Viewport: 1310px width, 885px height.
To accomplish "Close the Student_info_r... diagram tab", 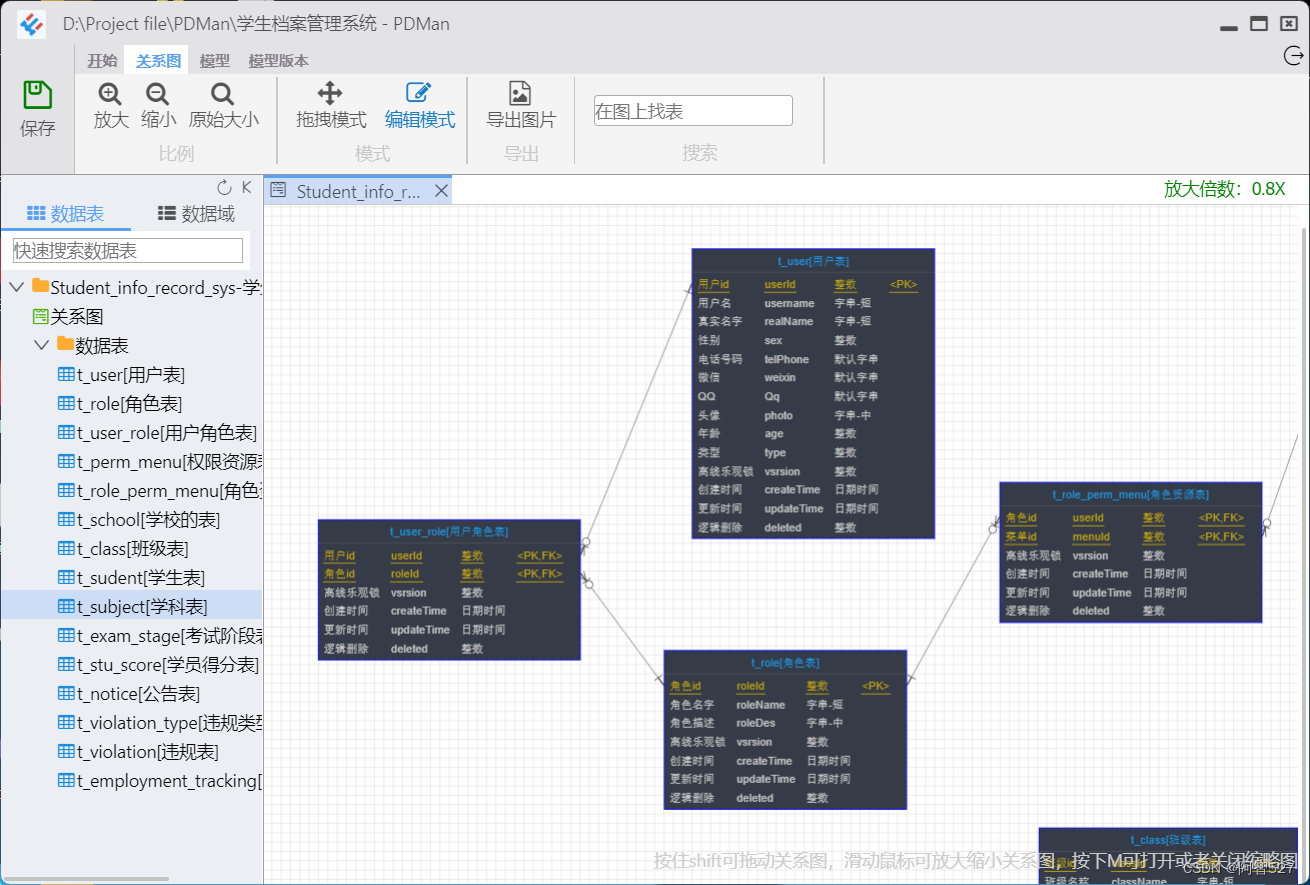I will tap(441, 191).
